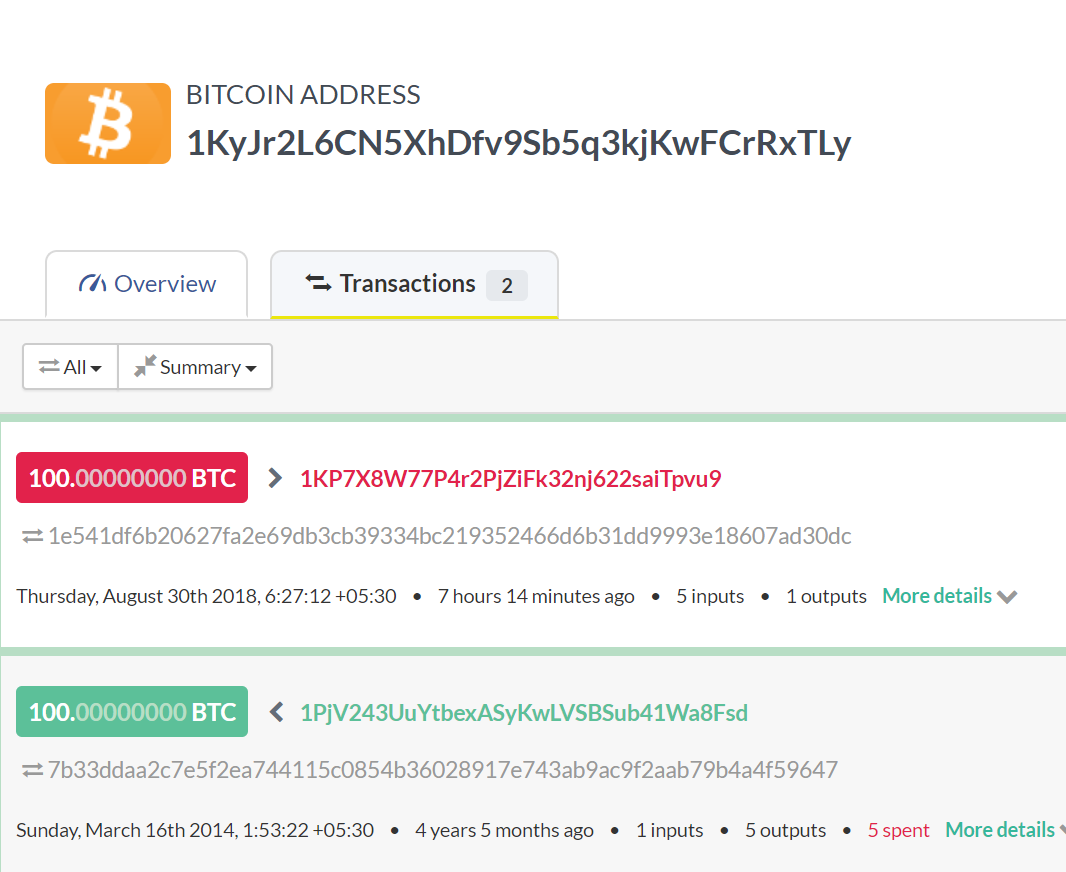Switch to the Overview tab
The width and height of the screenshot is (1066, 872).
pos(147,284)
